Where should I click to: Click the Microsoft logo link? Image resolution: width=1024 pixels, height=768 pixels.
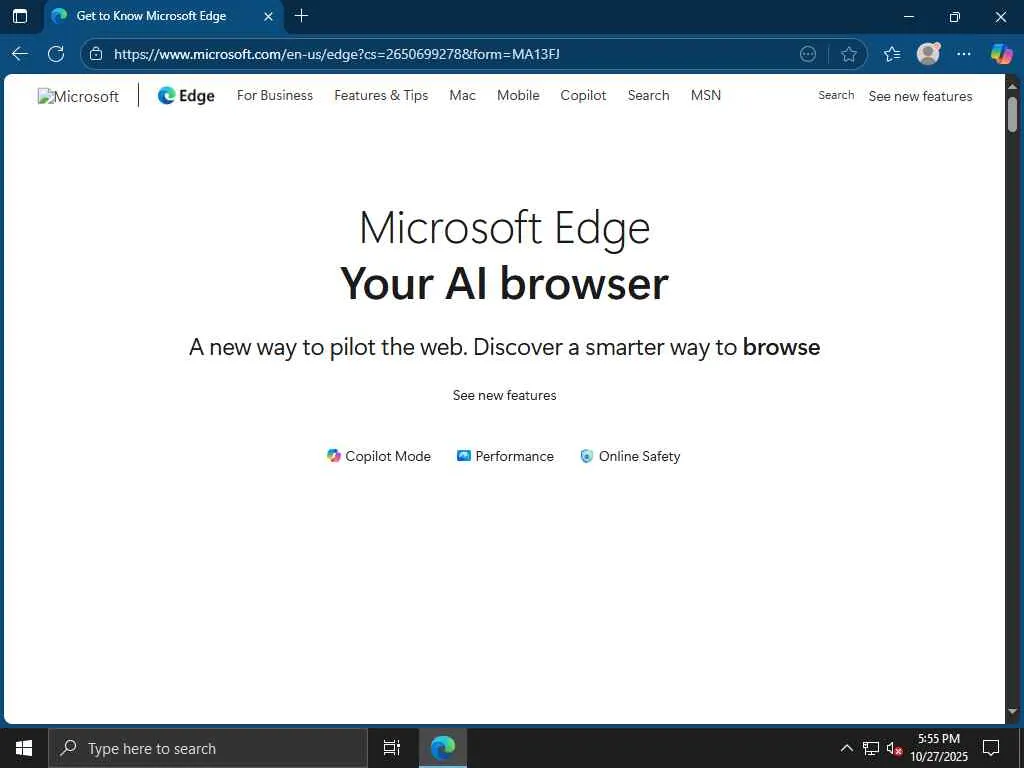click(78, 96)
